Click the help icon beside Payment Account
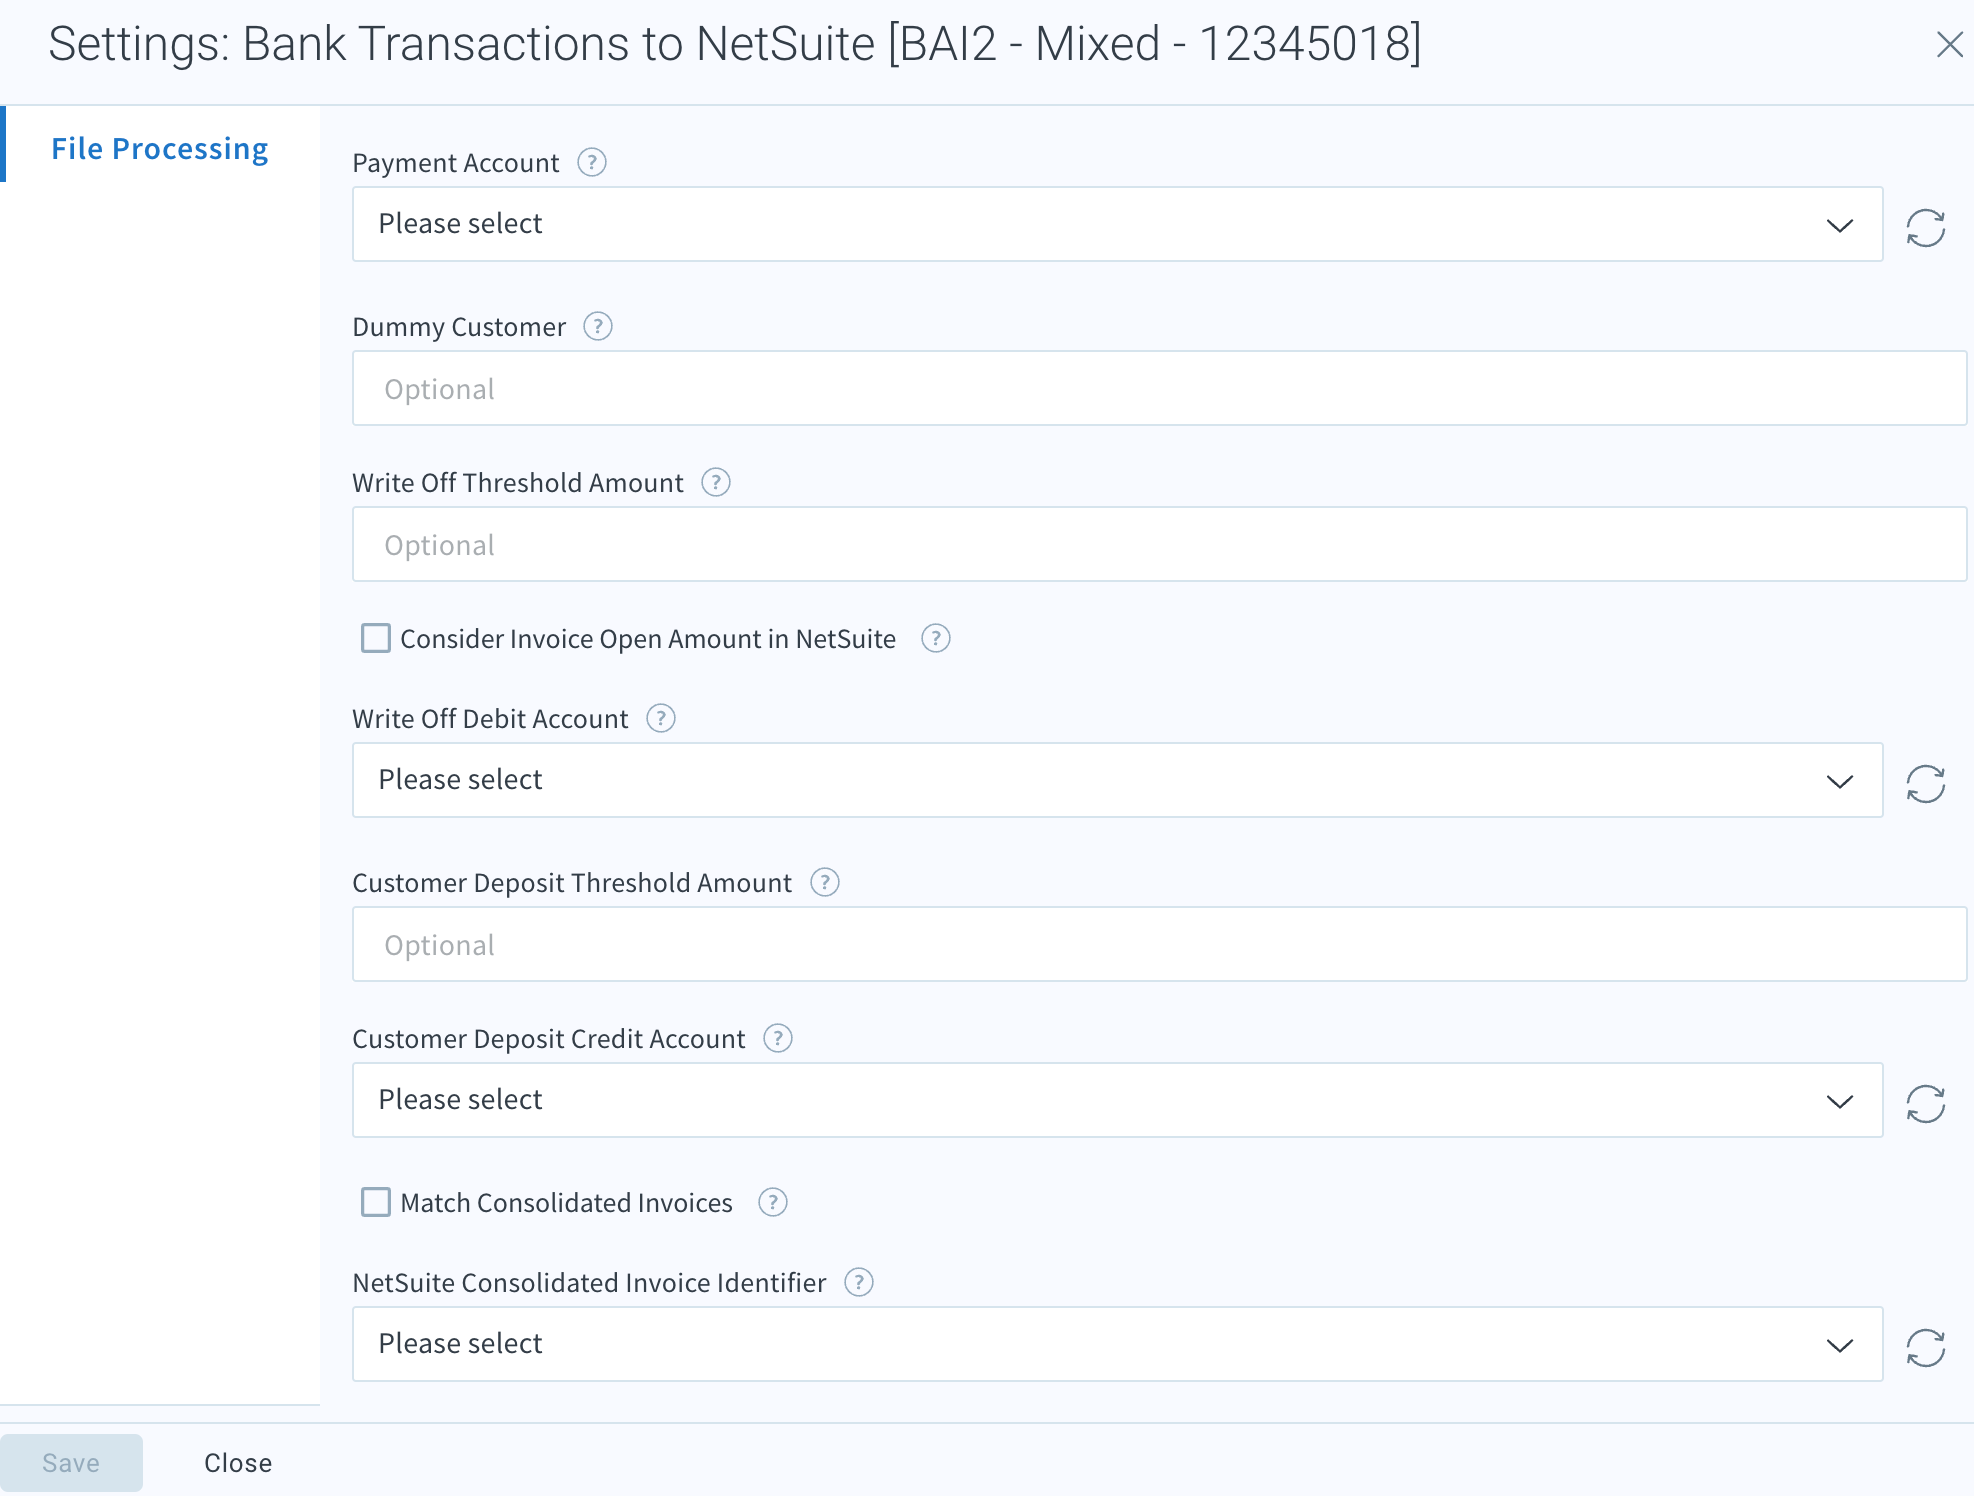This screenshot has height=1496, width=1974. (592, 162)
